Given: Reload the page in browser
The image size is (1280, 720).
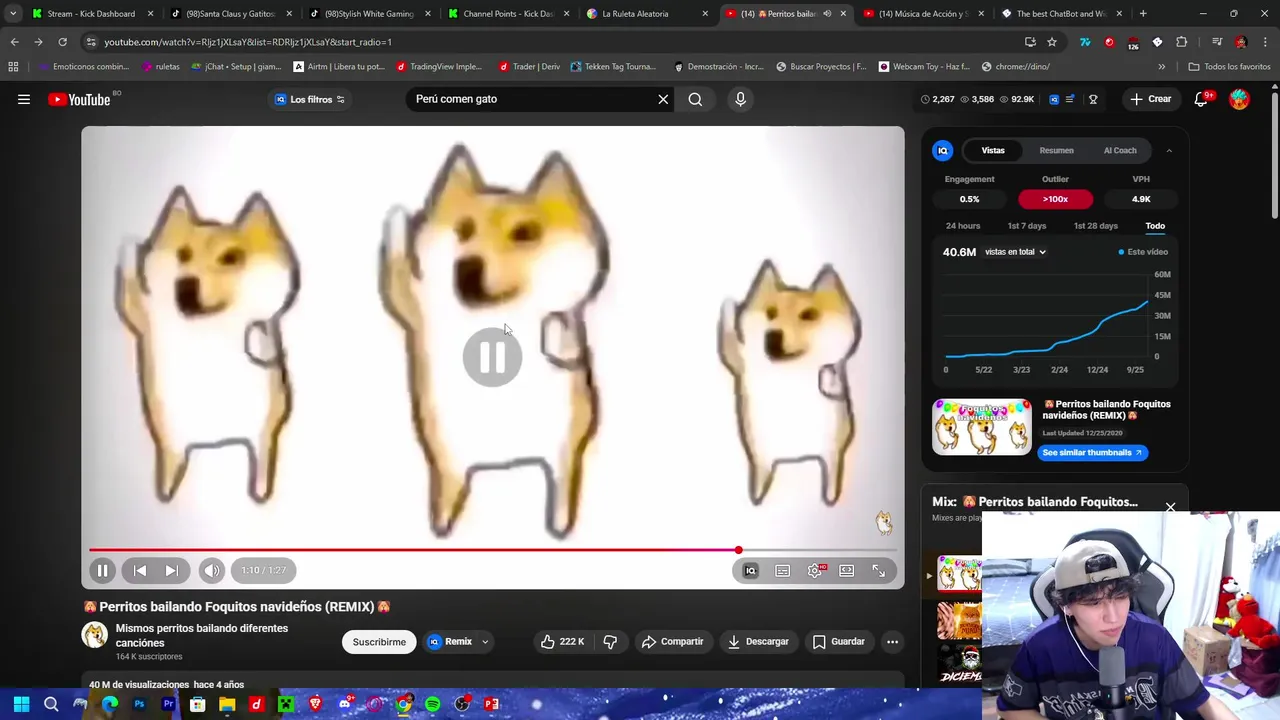Looking at the screenshot, I should pyautogui.click(x=62, y=42).
